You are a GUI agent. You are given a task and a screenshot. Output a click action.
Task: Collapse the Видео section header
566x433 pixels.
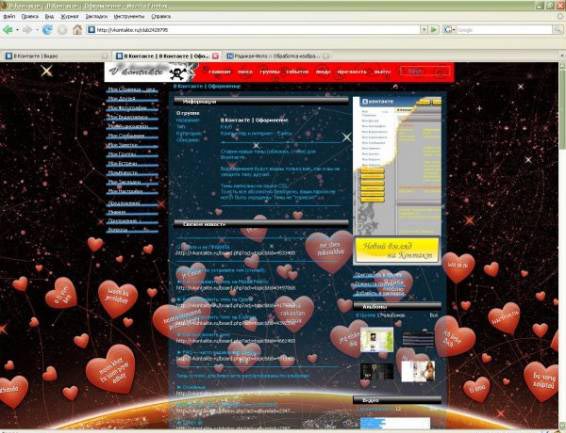(x=397, y=400)
